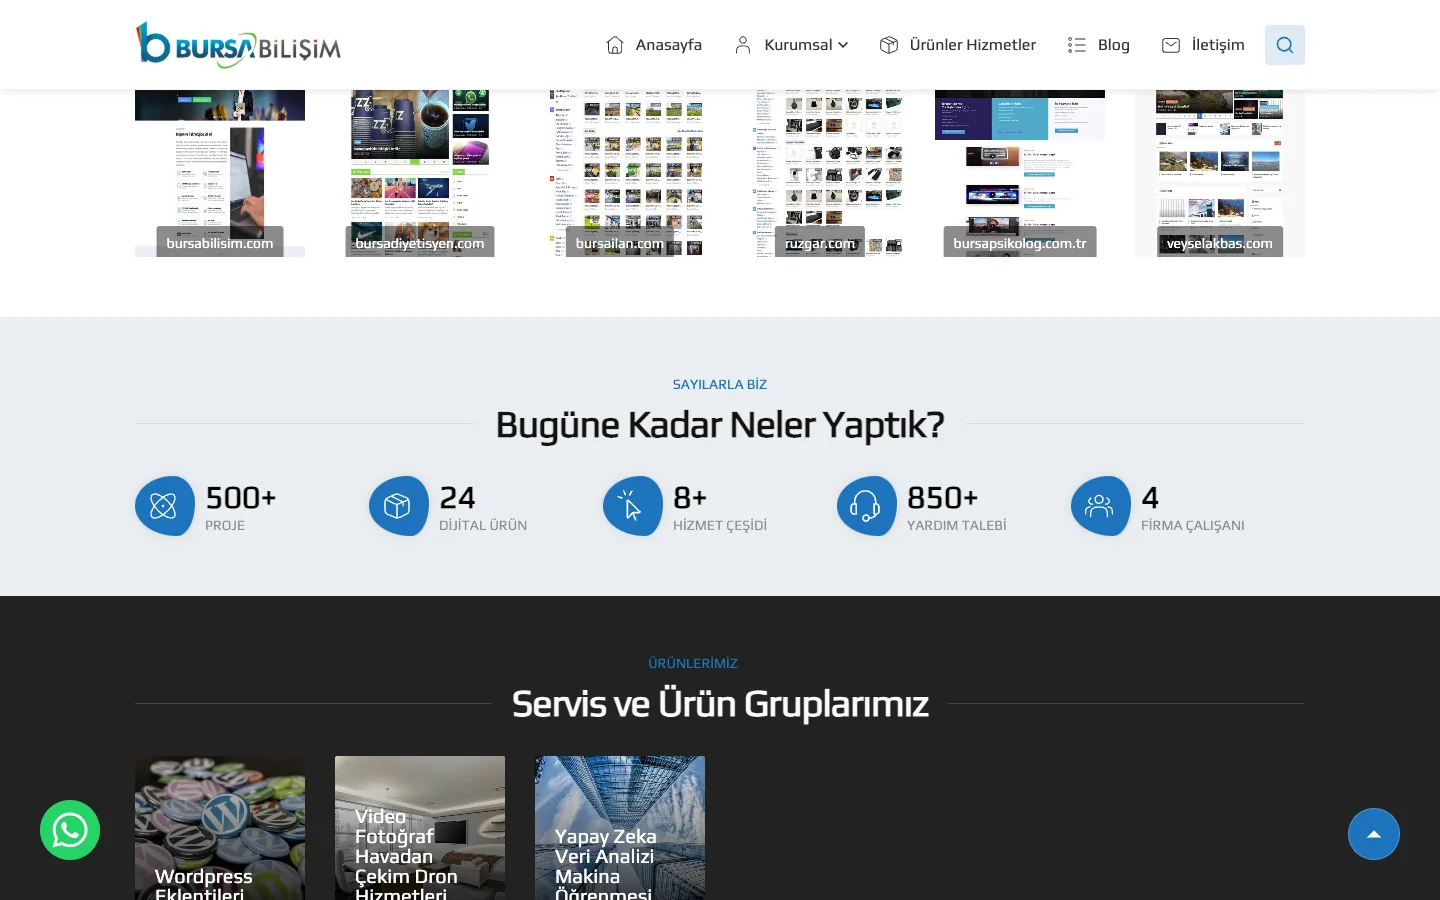The width and height of the screenshot is (1440, 900).
Task: Click the 'FİRMA ÇALIŞANI' label
Action: point(1193,525)
